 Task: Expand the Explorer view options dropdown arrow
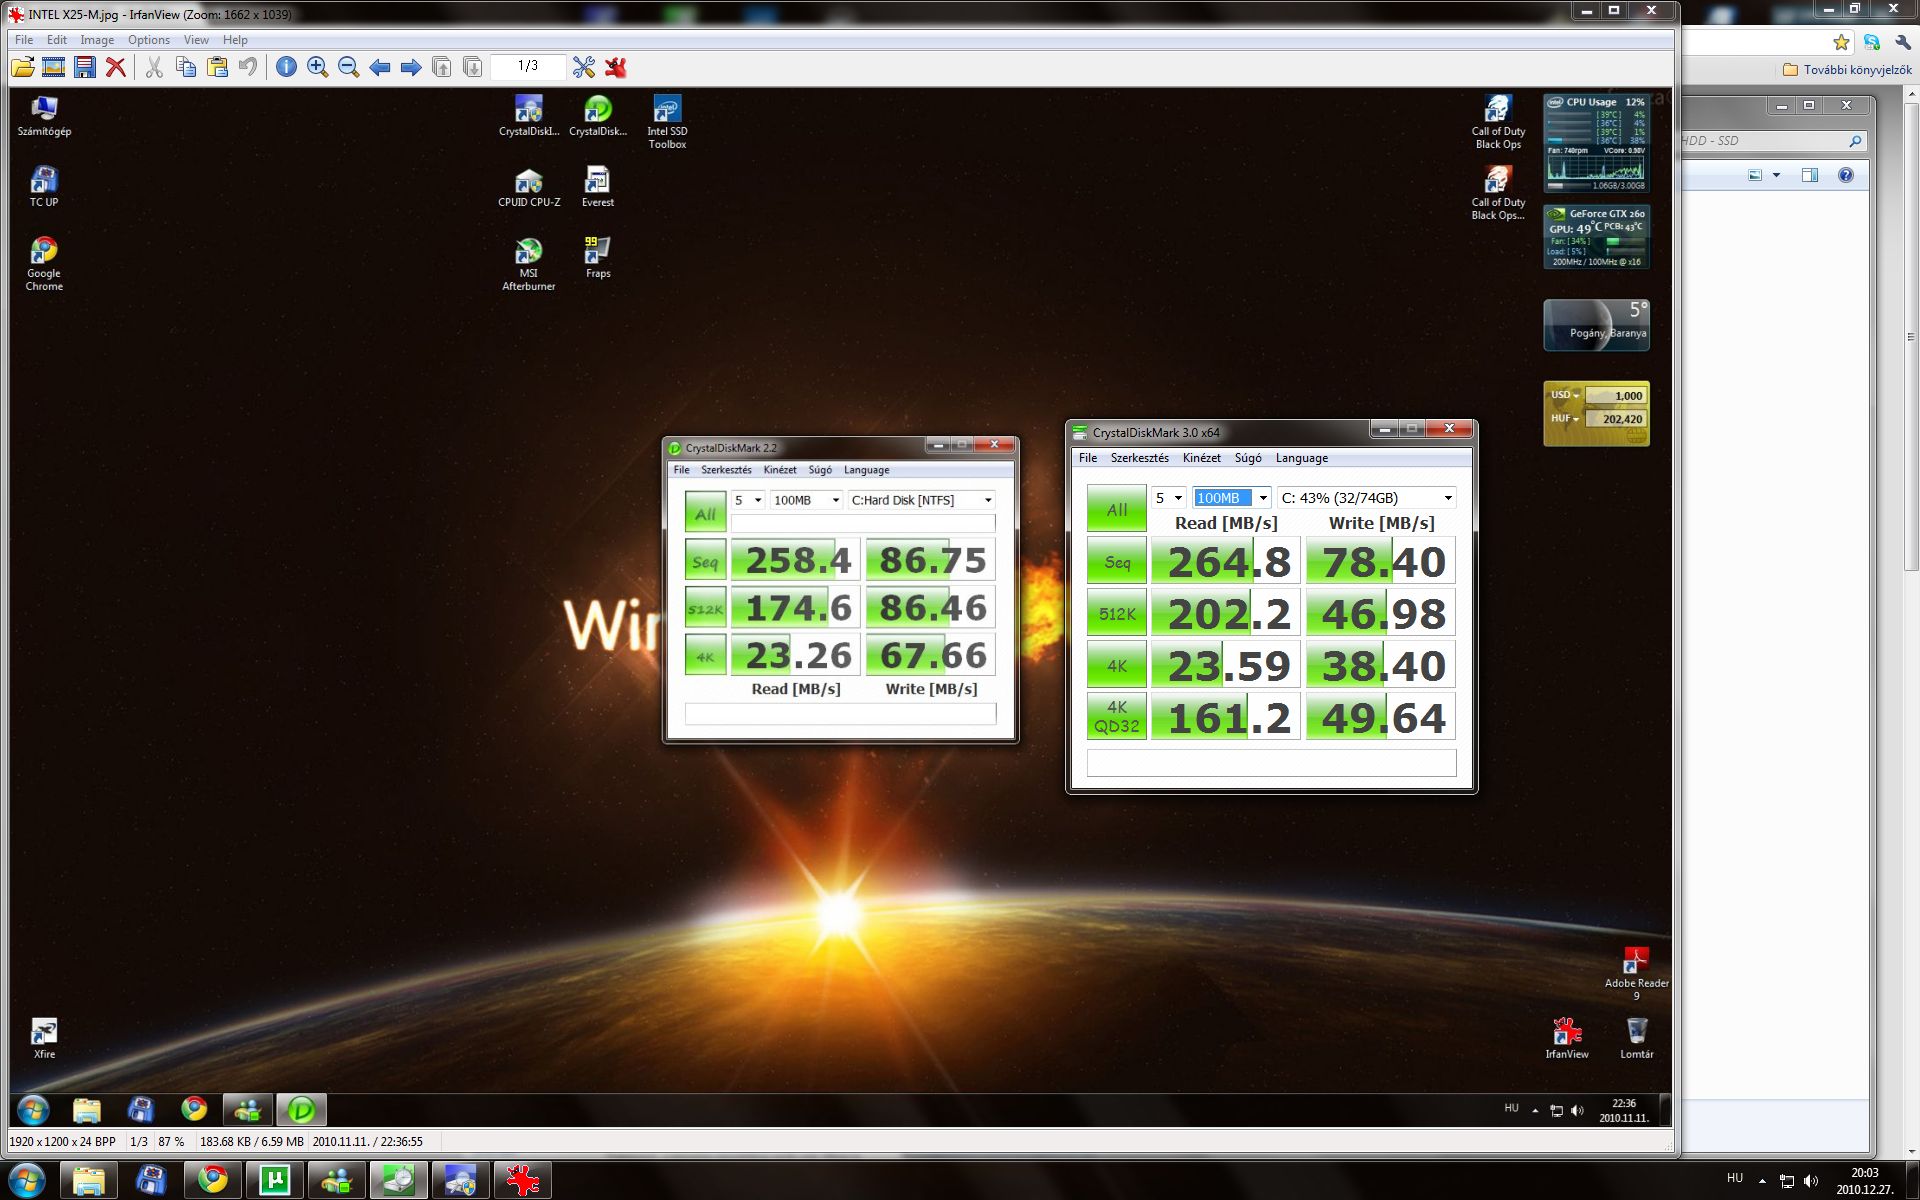(x=1776, y=175)
